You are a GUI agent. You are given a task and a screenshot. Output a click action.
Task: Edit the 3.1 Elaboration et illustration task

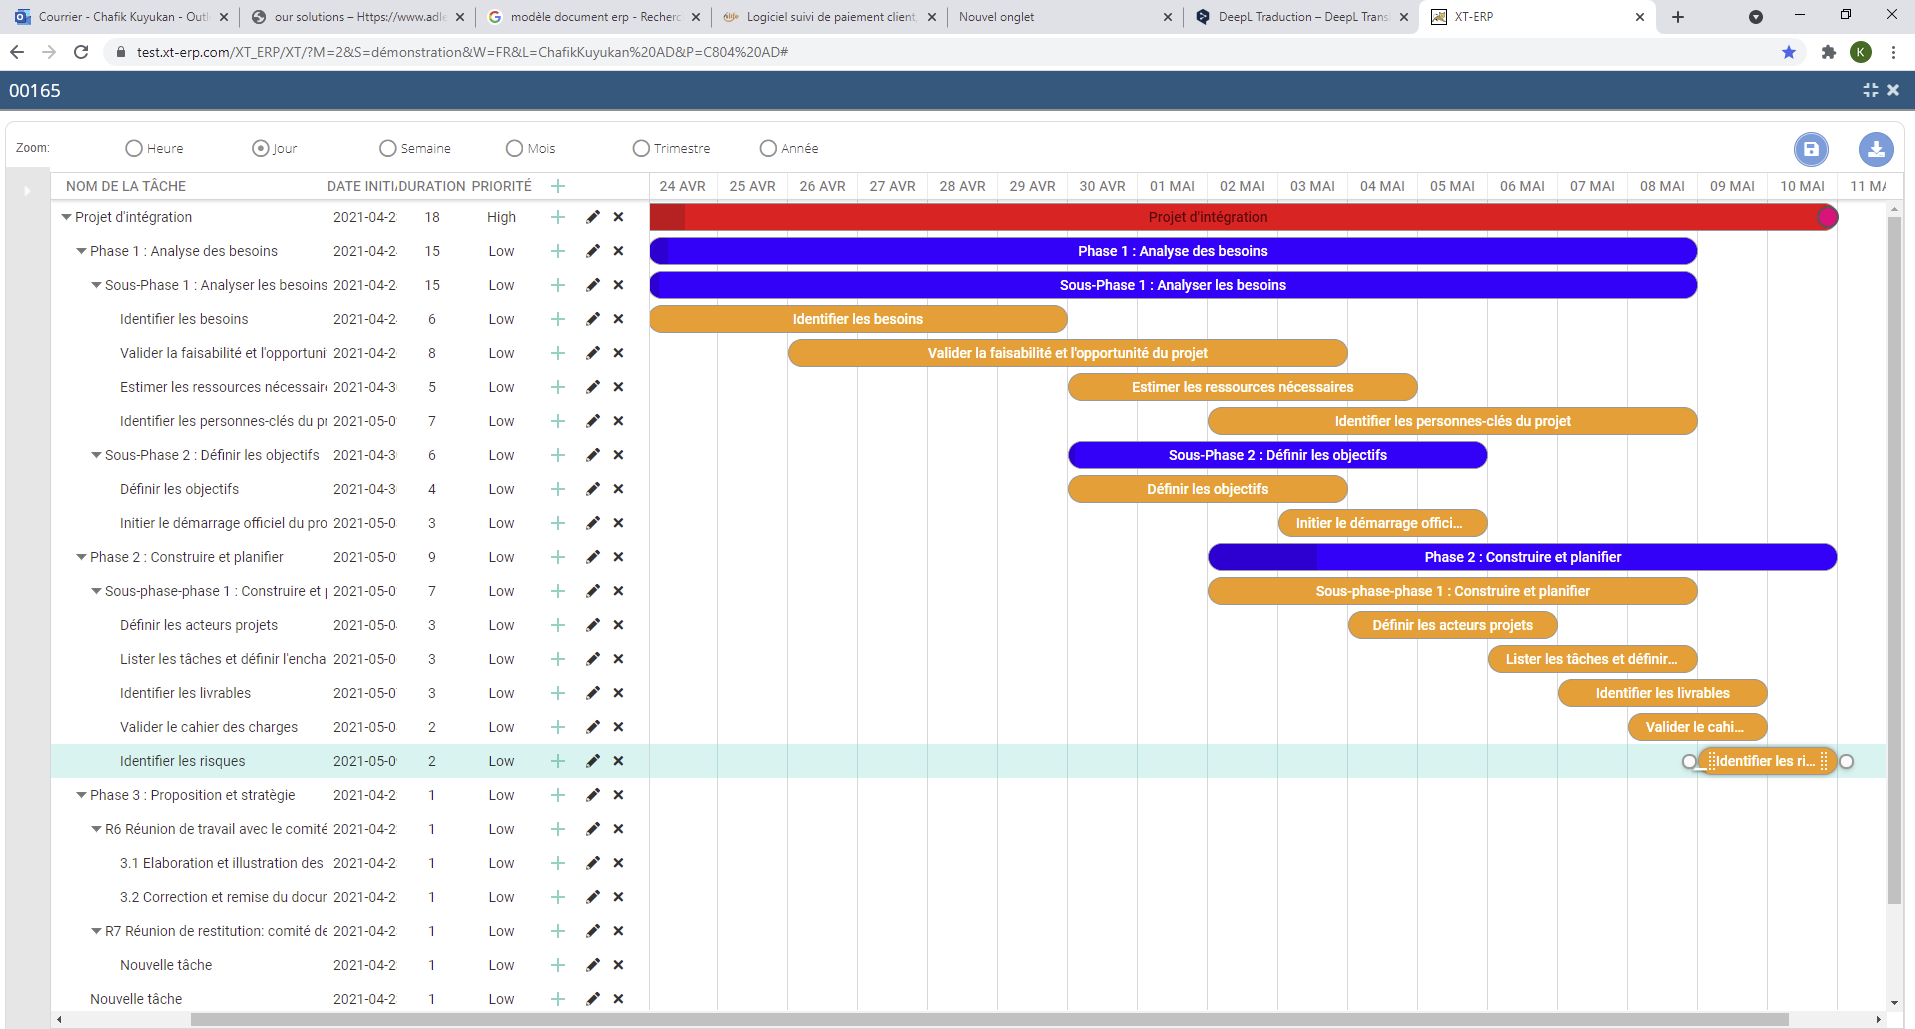(593, 863)
